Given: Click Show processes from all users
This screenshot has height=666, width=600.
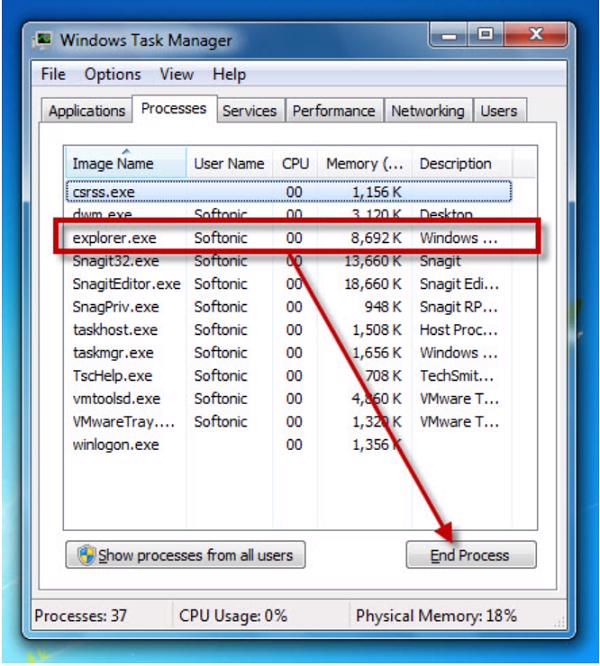Looking at the screenshot, I should click(x=186, y=555).
